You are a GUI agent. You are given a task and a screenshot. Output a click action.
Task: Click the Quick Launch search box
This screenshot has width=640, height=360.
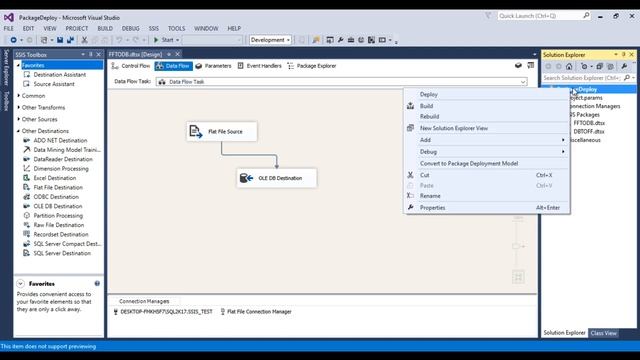540,16
